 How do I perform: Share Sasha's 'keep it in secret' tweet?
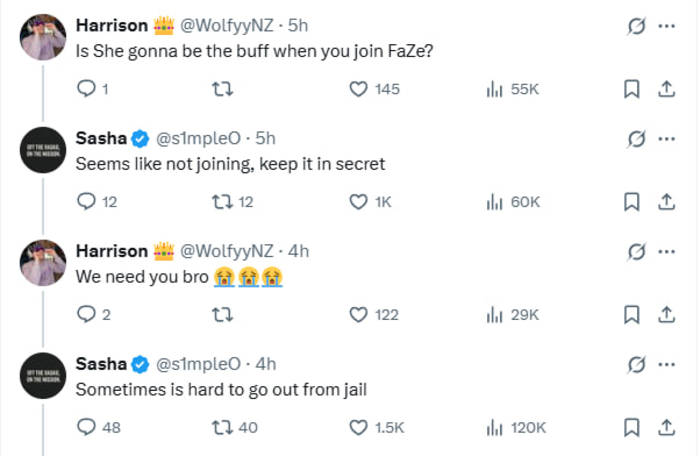pos(665,202)
